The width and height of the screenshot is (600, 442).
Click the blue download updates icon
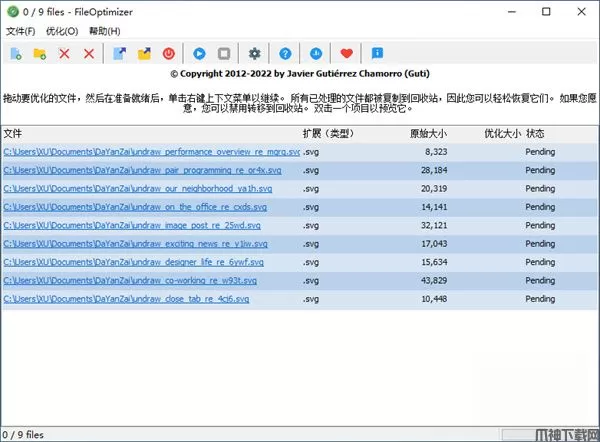point(317,53)
